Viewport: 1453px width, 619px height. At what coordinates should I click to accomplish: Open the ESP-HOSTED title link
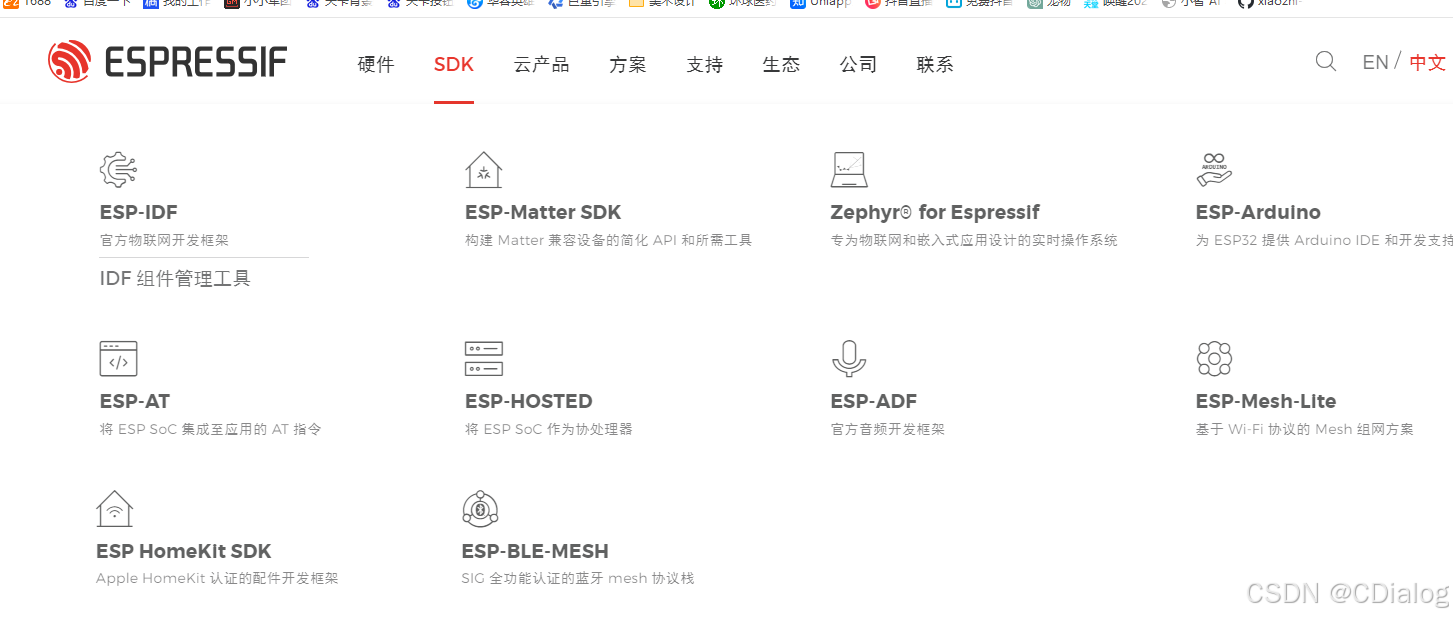tap(529, 401)
